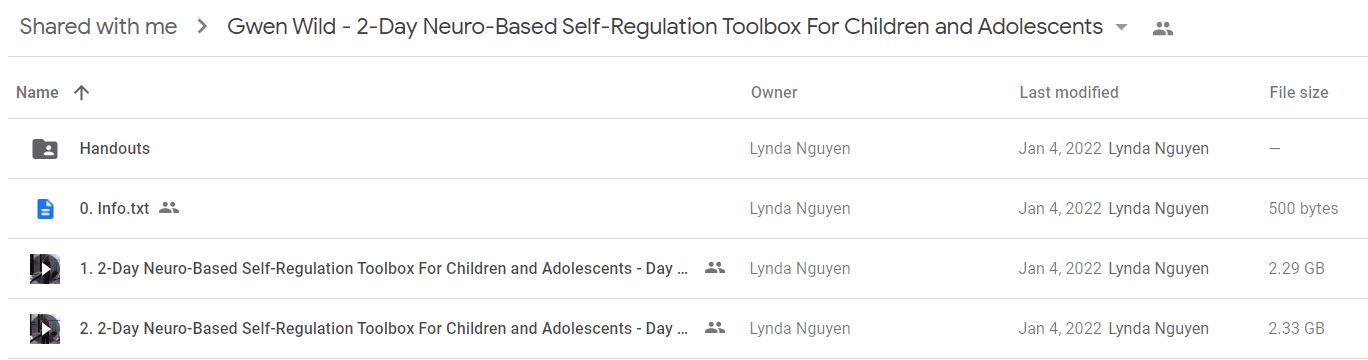Click the shared people icon beside the folder title

1162,28
